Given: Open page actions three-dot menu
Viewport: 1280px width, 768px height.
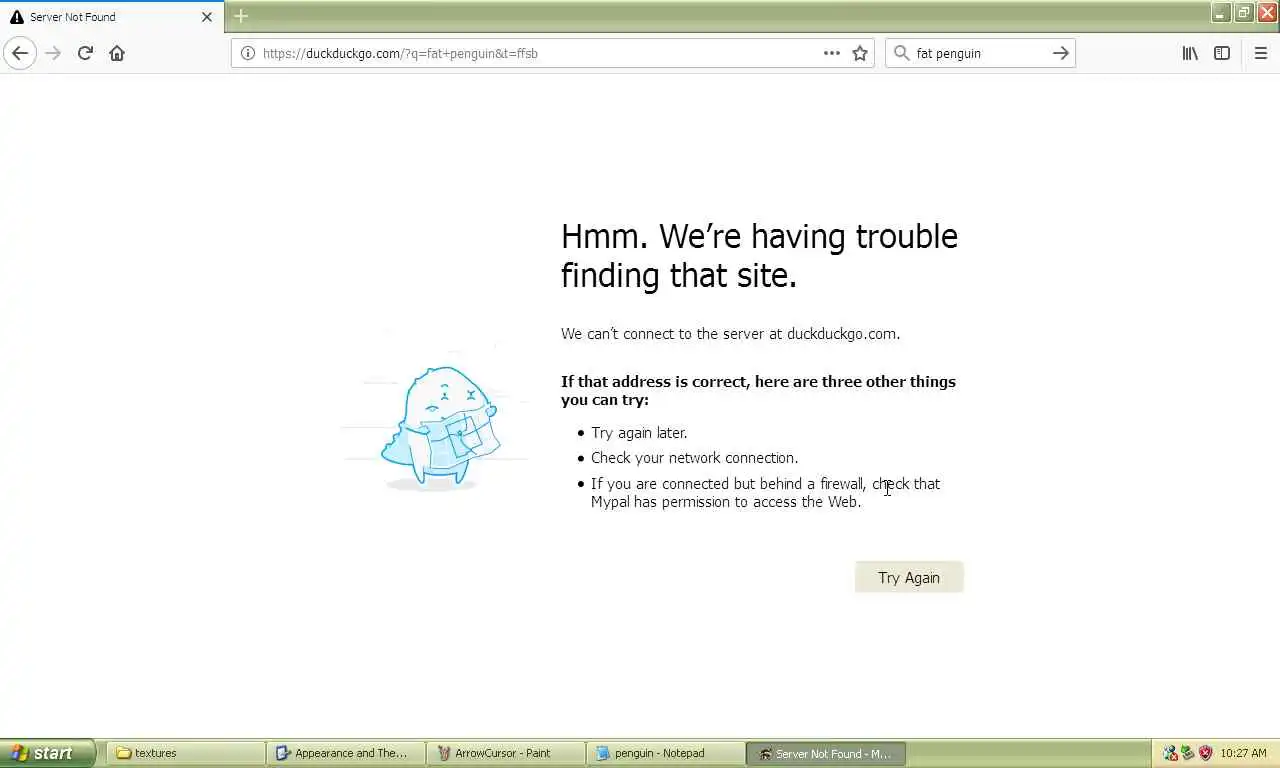Looking at the screenshot, I should [832, 53].
